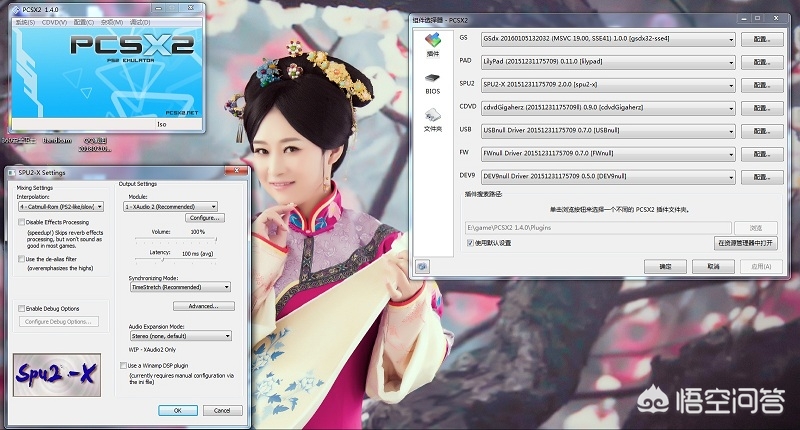Expand the GS plugin dropdown
The height and width of the screenshot is (430, 800).
click(x=608, y=39)
